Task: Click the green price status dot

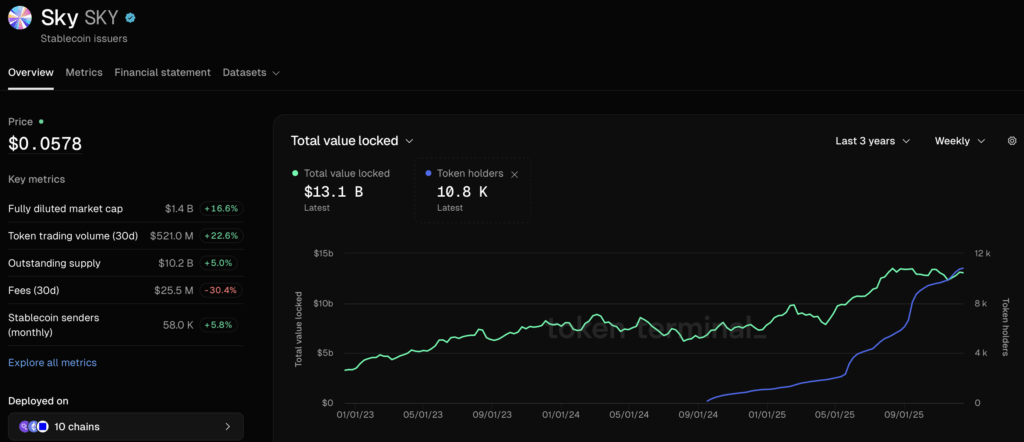Action: (41, 121)
